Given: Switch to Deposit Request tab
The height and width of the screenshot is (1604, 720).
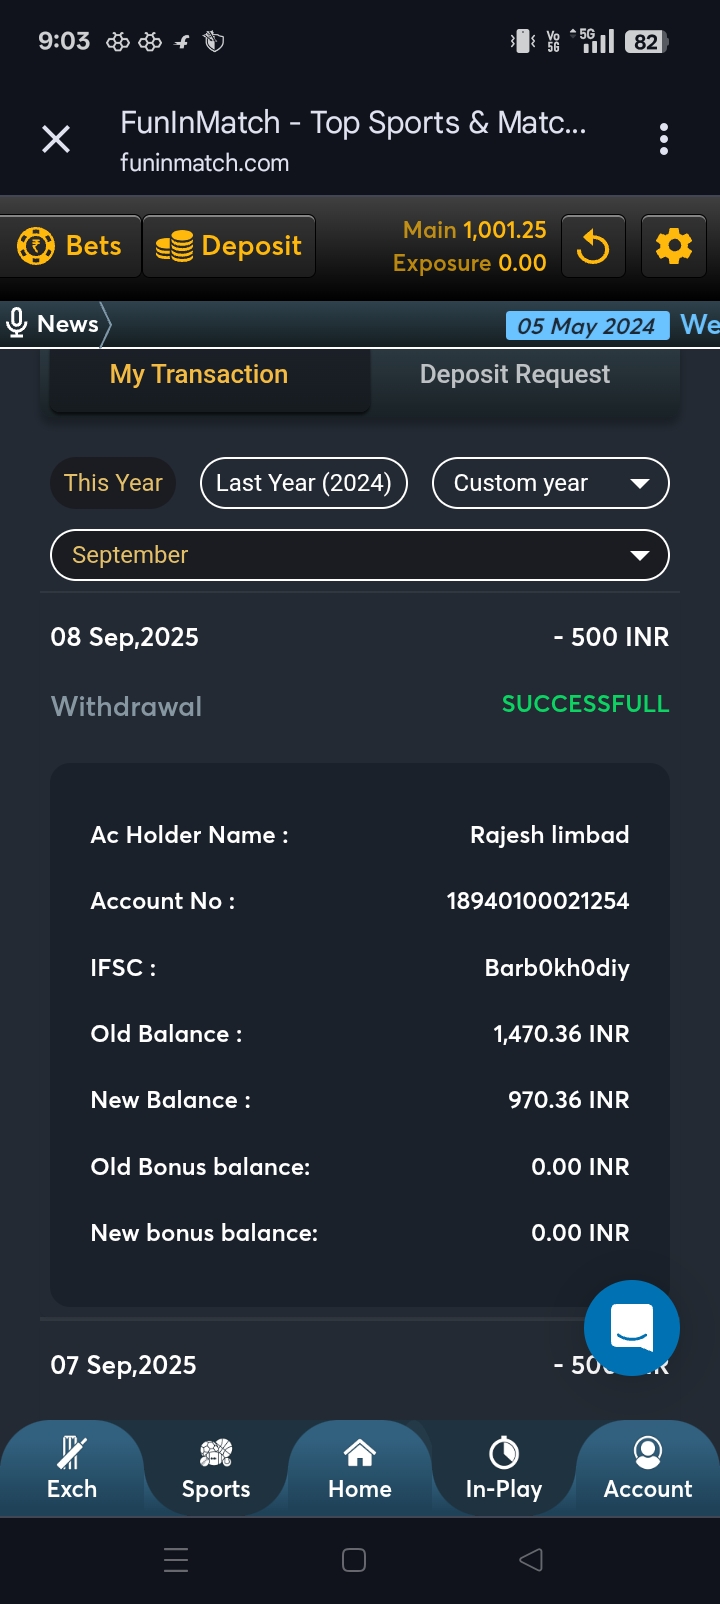Looking at the screenshot, I should tap(515, 375).
